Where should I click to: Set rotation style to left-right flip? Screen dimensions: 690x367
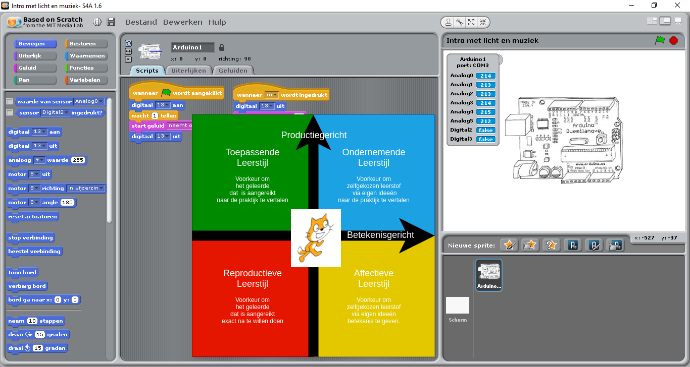pyautogui.click(x=128, y=51)
